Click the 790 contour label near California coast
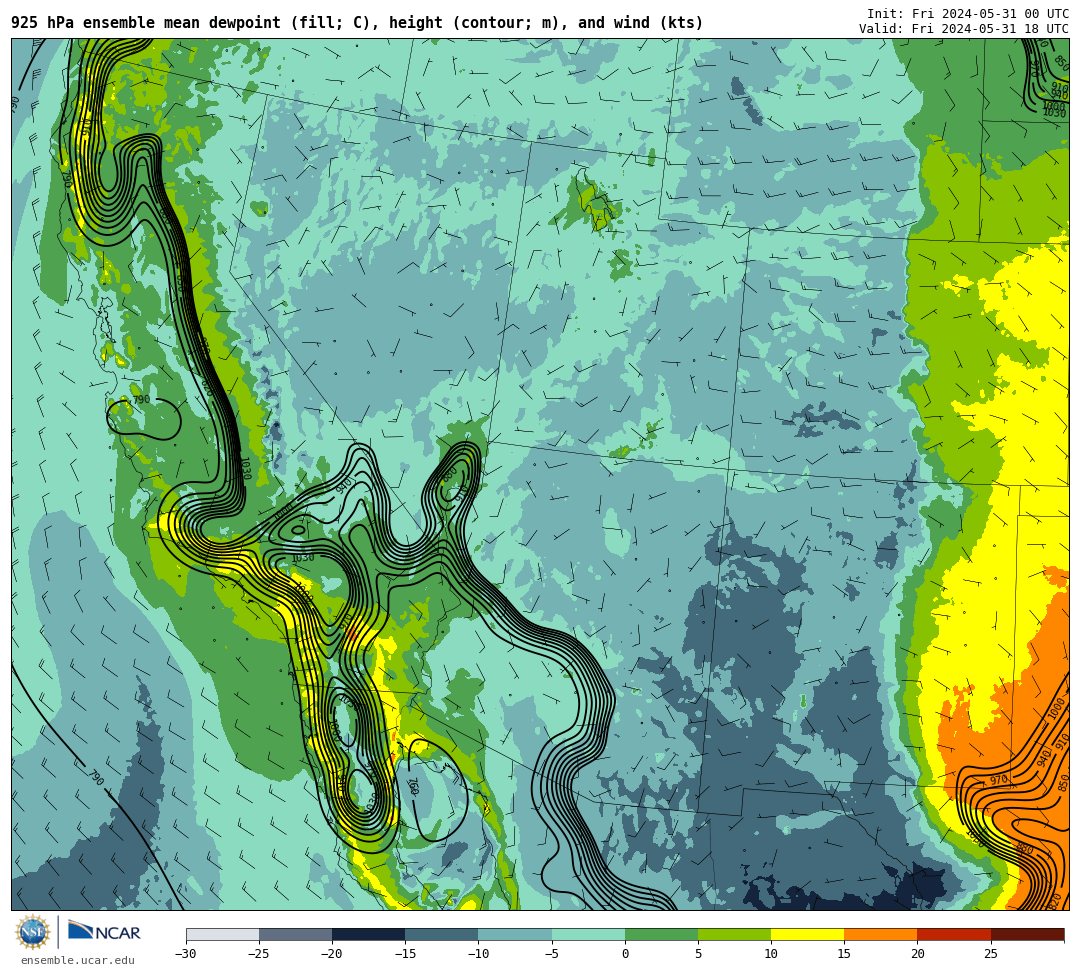Screen dimensions: 1080x973 click(x=141, y=399)
